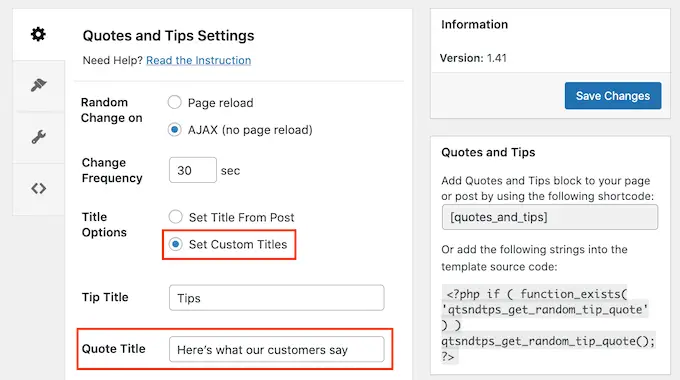Click the Information panel heading
680x380 pixels.
474,24
